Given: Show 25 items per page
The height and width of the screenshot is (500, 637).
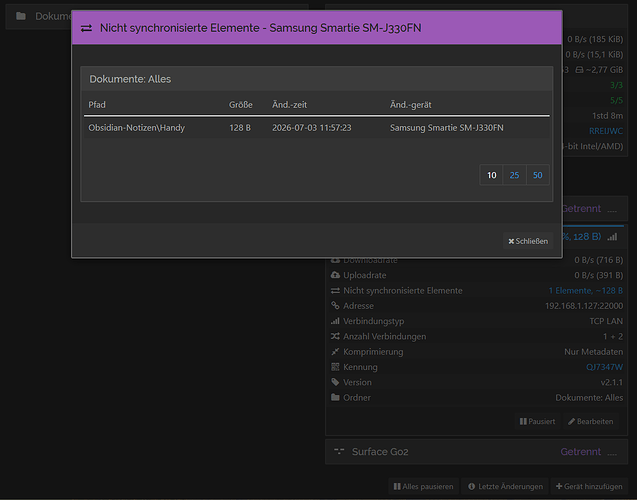Looking at the screenshot, I should [x=514, y=175].
